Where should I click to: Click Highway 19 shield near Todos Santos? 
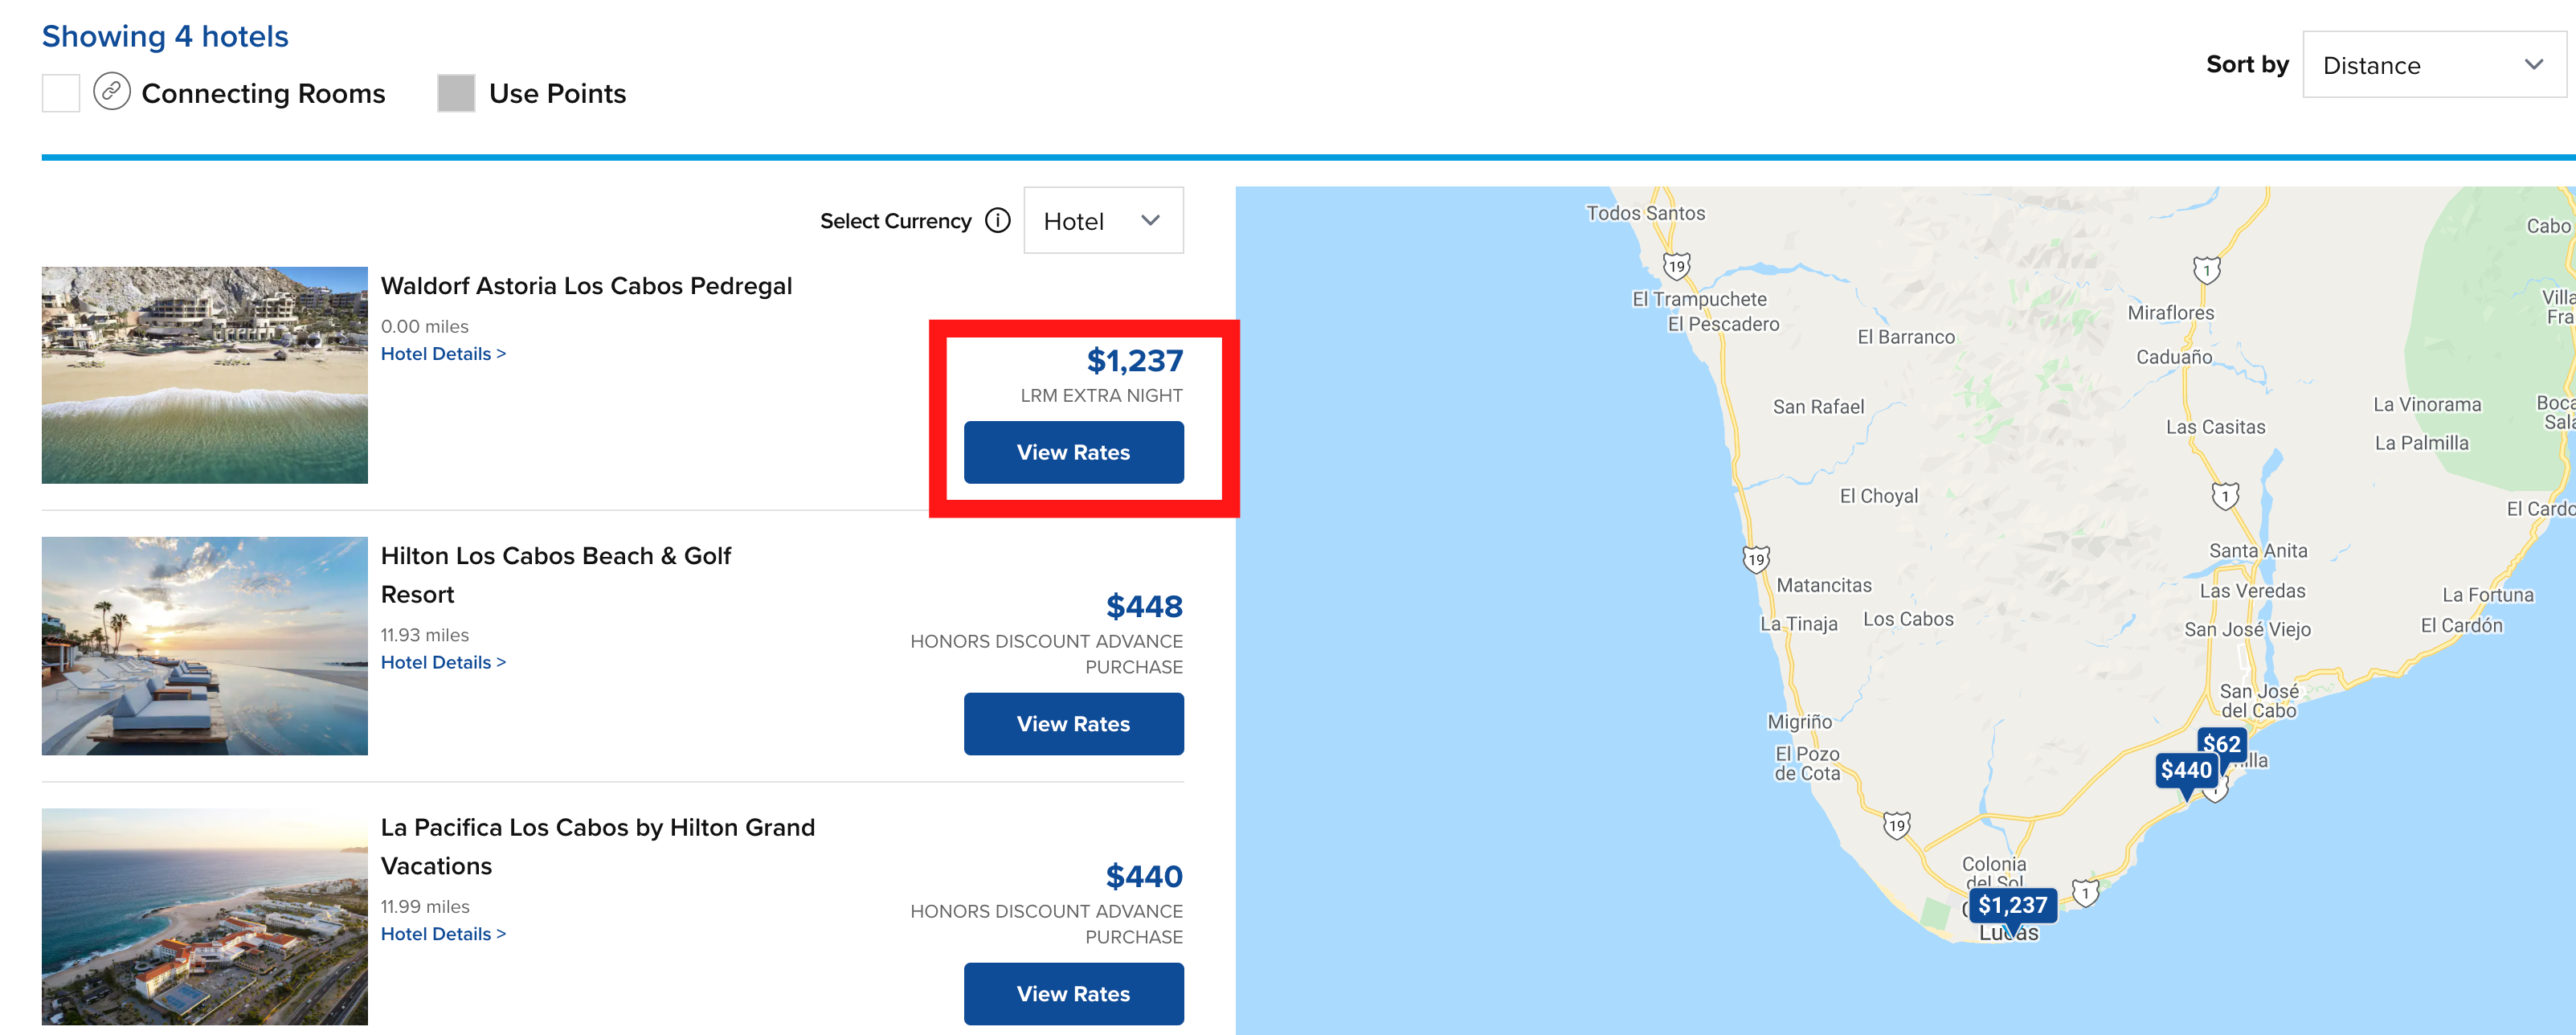coord(1677,266)
